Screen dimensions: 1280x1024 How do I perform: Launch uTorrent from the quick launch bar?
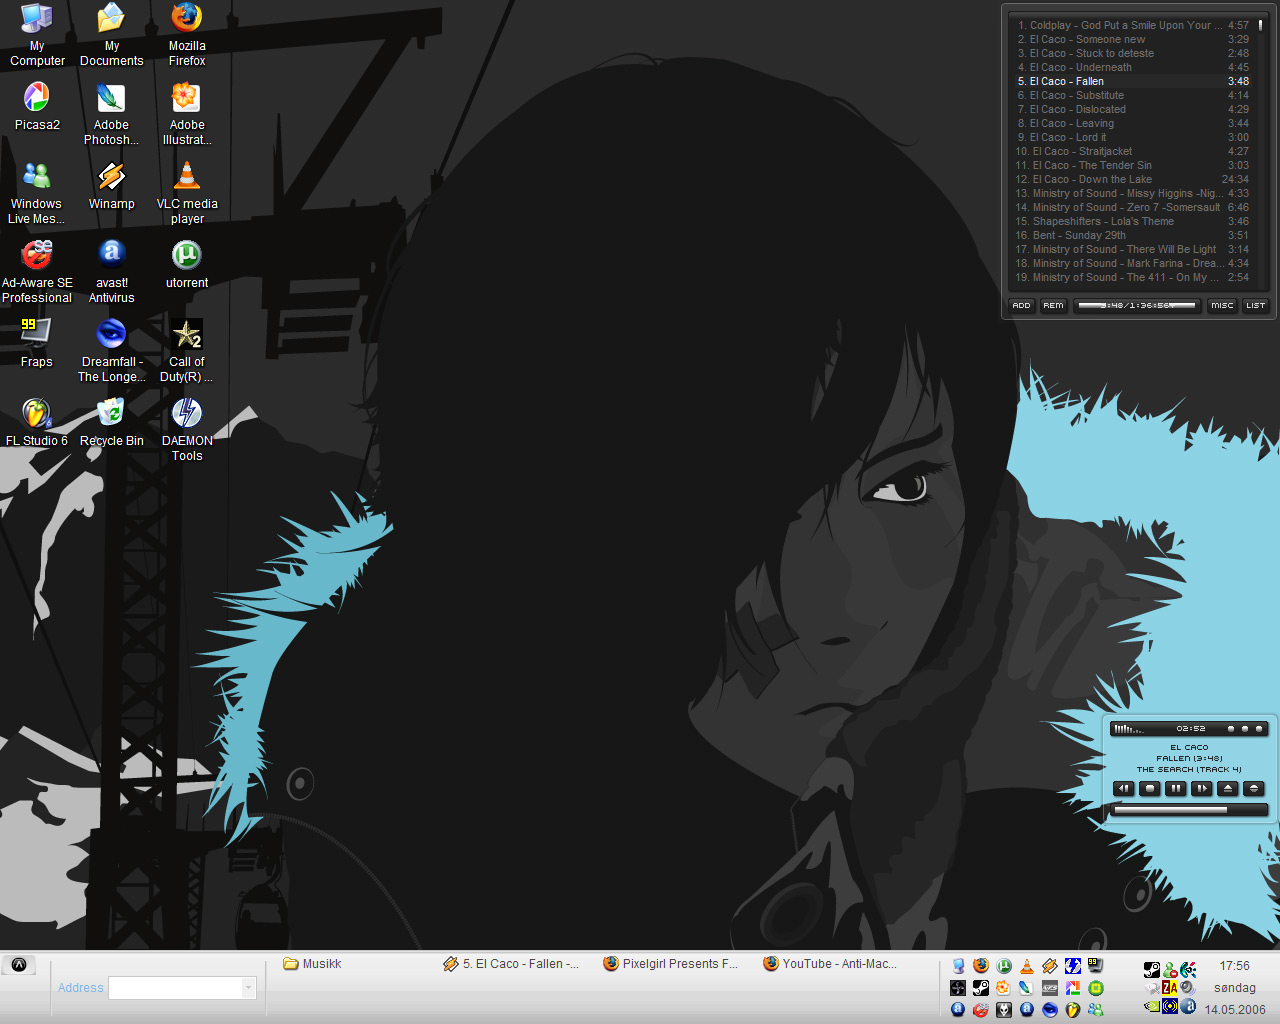(x=1003, y=966)
